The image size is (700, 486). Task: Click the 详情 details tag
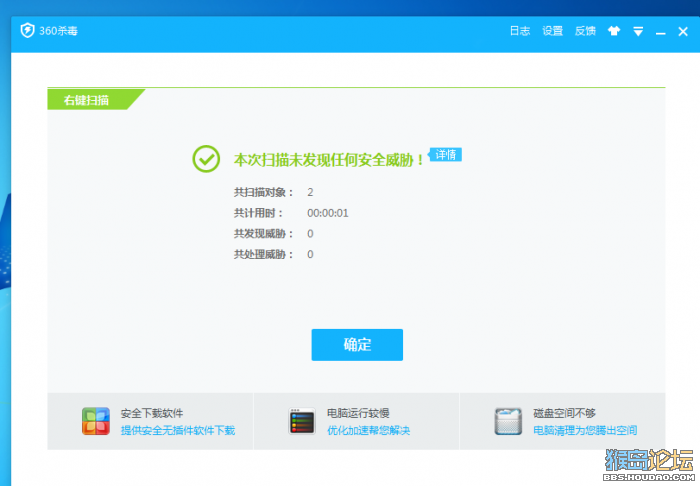[x=446, y=154]
